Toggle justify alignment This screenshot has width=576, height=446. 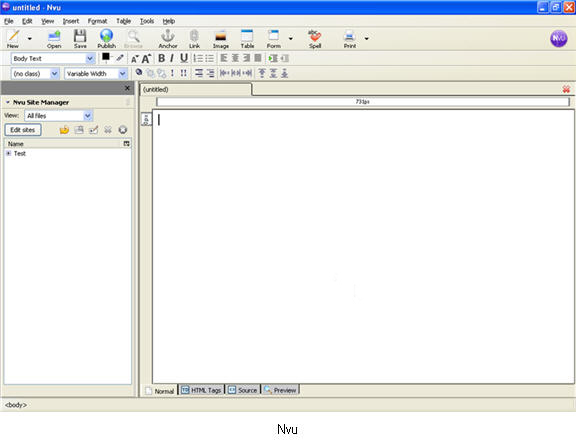(258, 58)
